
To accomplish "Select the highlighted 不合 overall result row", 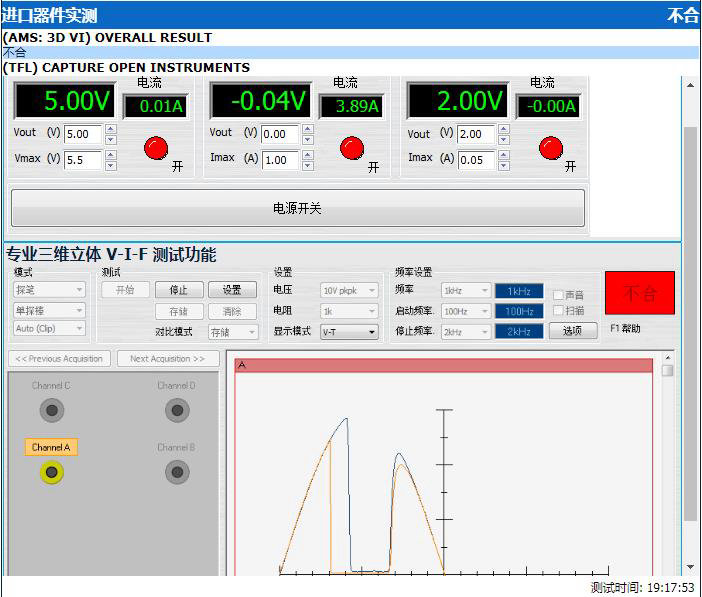I will (351, 52).
